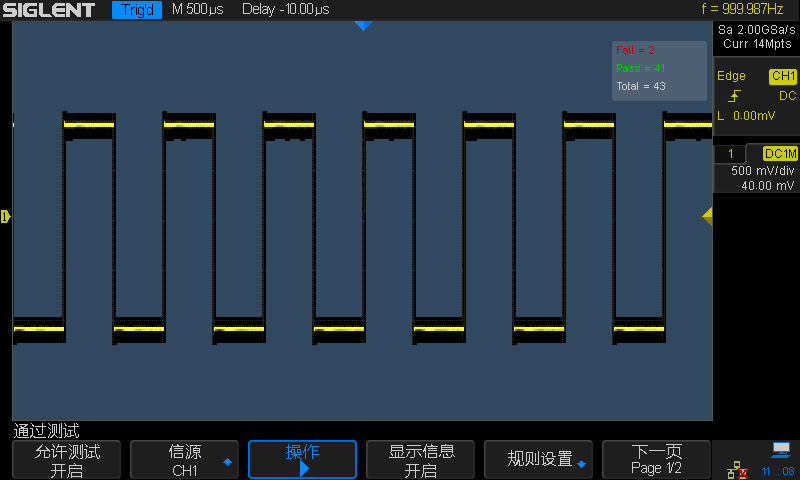Click the blue trigger position marker at top

363,26
